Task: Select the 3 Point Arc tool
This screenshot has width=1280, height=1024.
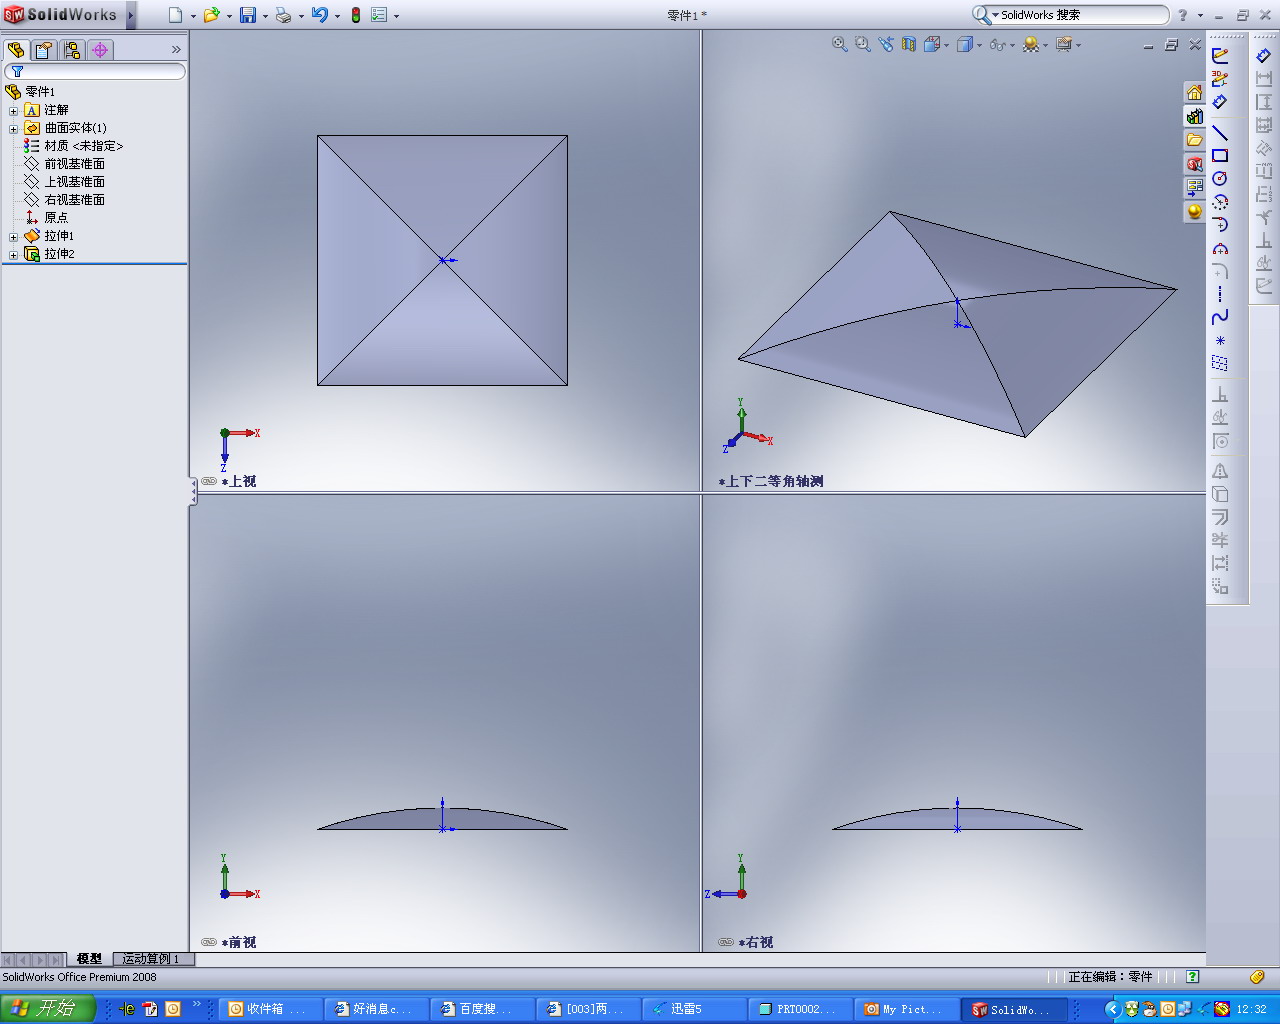Action: (x=1220, y=248)
